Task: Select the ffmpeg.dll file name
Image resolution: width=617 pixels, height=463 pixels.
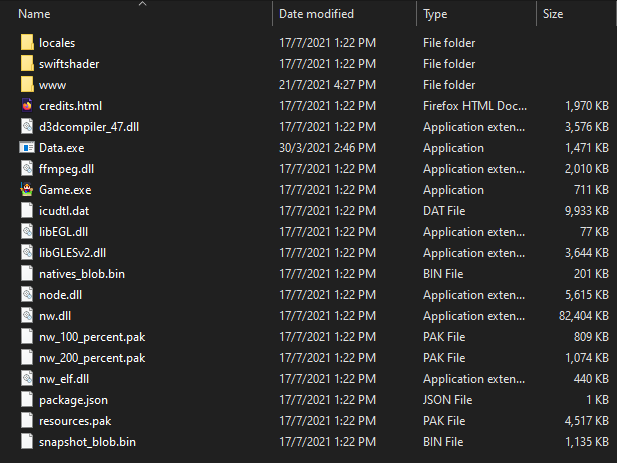Action: click(x=66, y=169)
